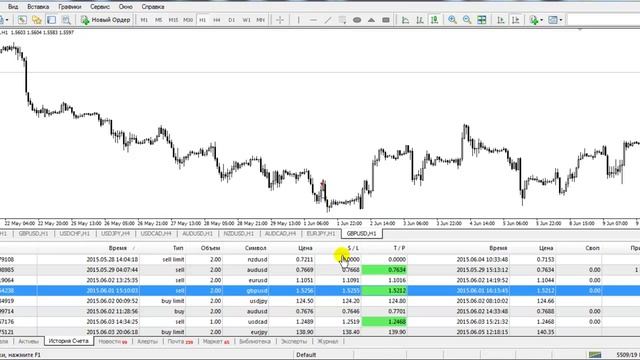Select the Horizontal Line drawing tool

(x=313, y=20)
